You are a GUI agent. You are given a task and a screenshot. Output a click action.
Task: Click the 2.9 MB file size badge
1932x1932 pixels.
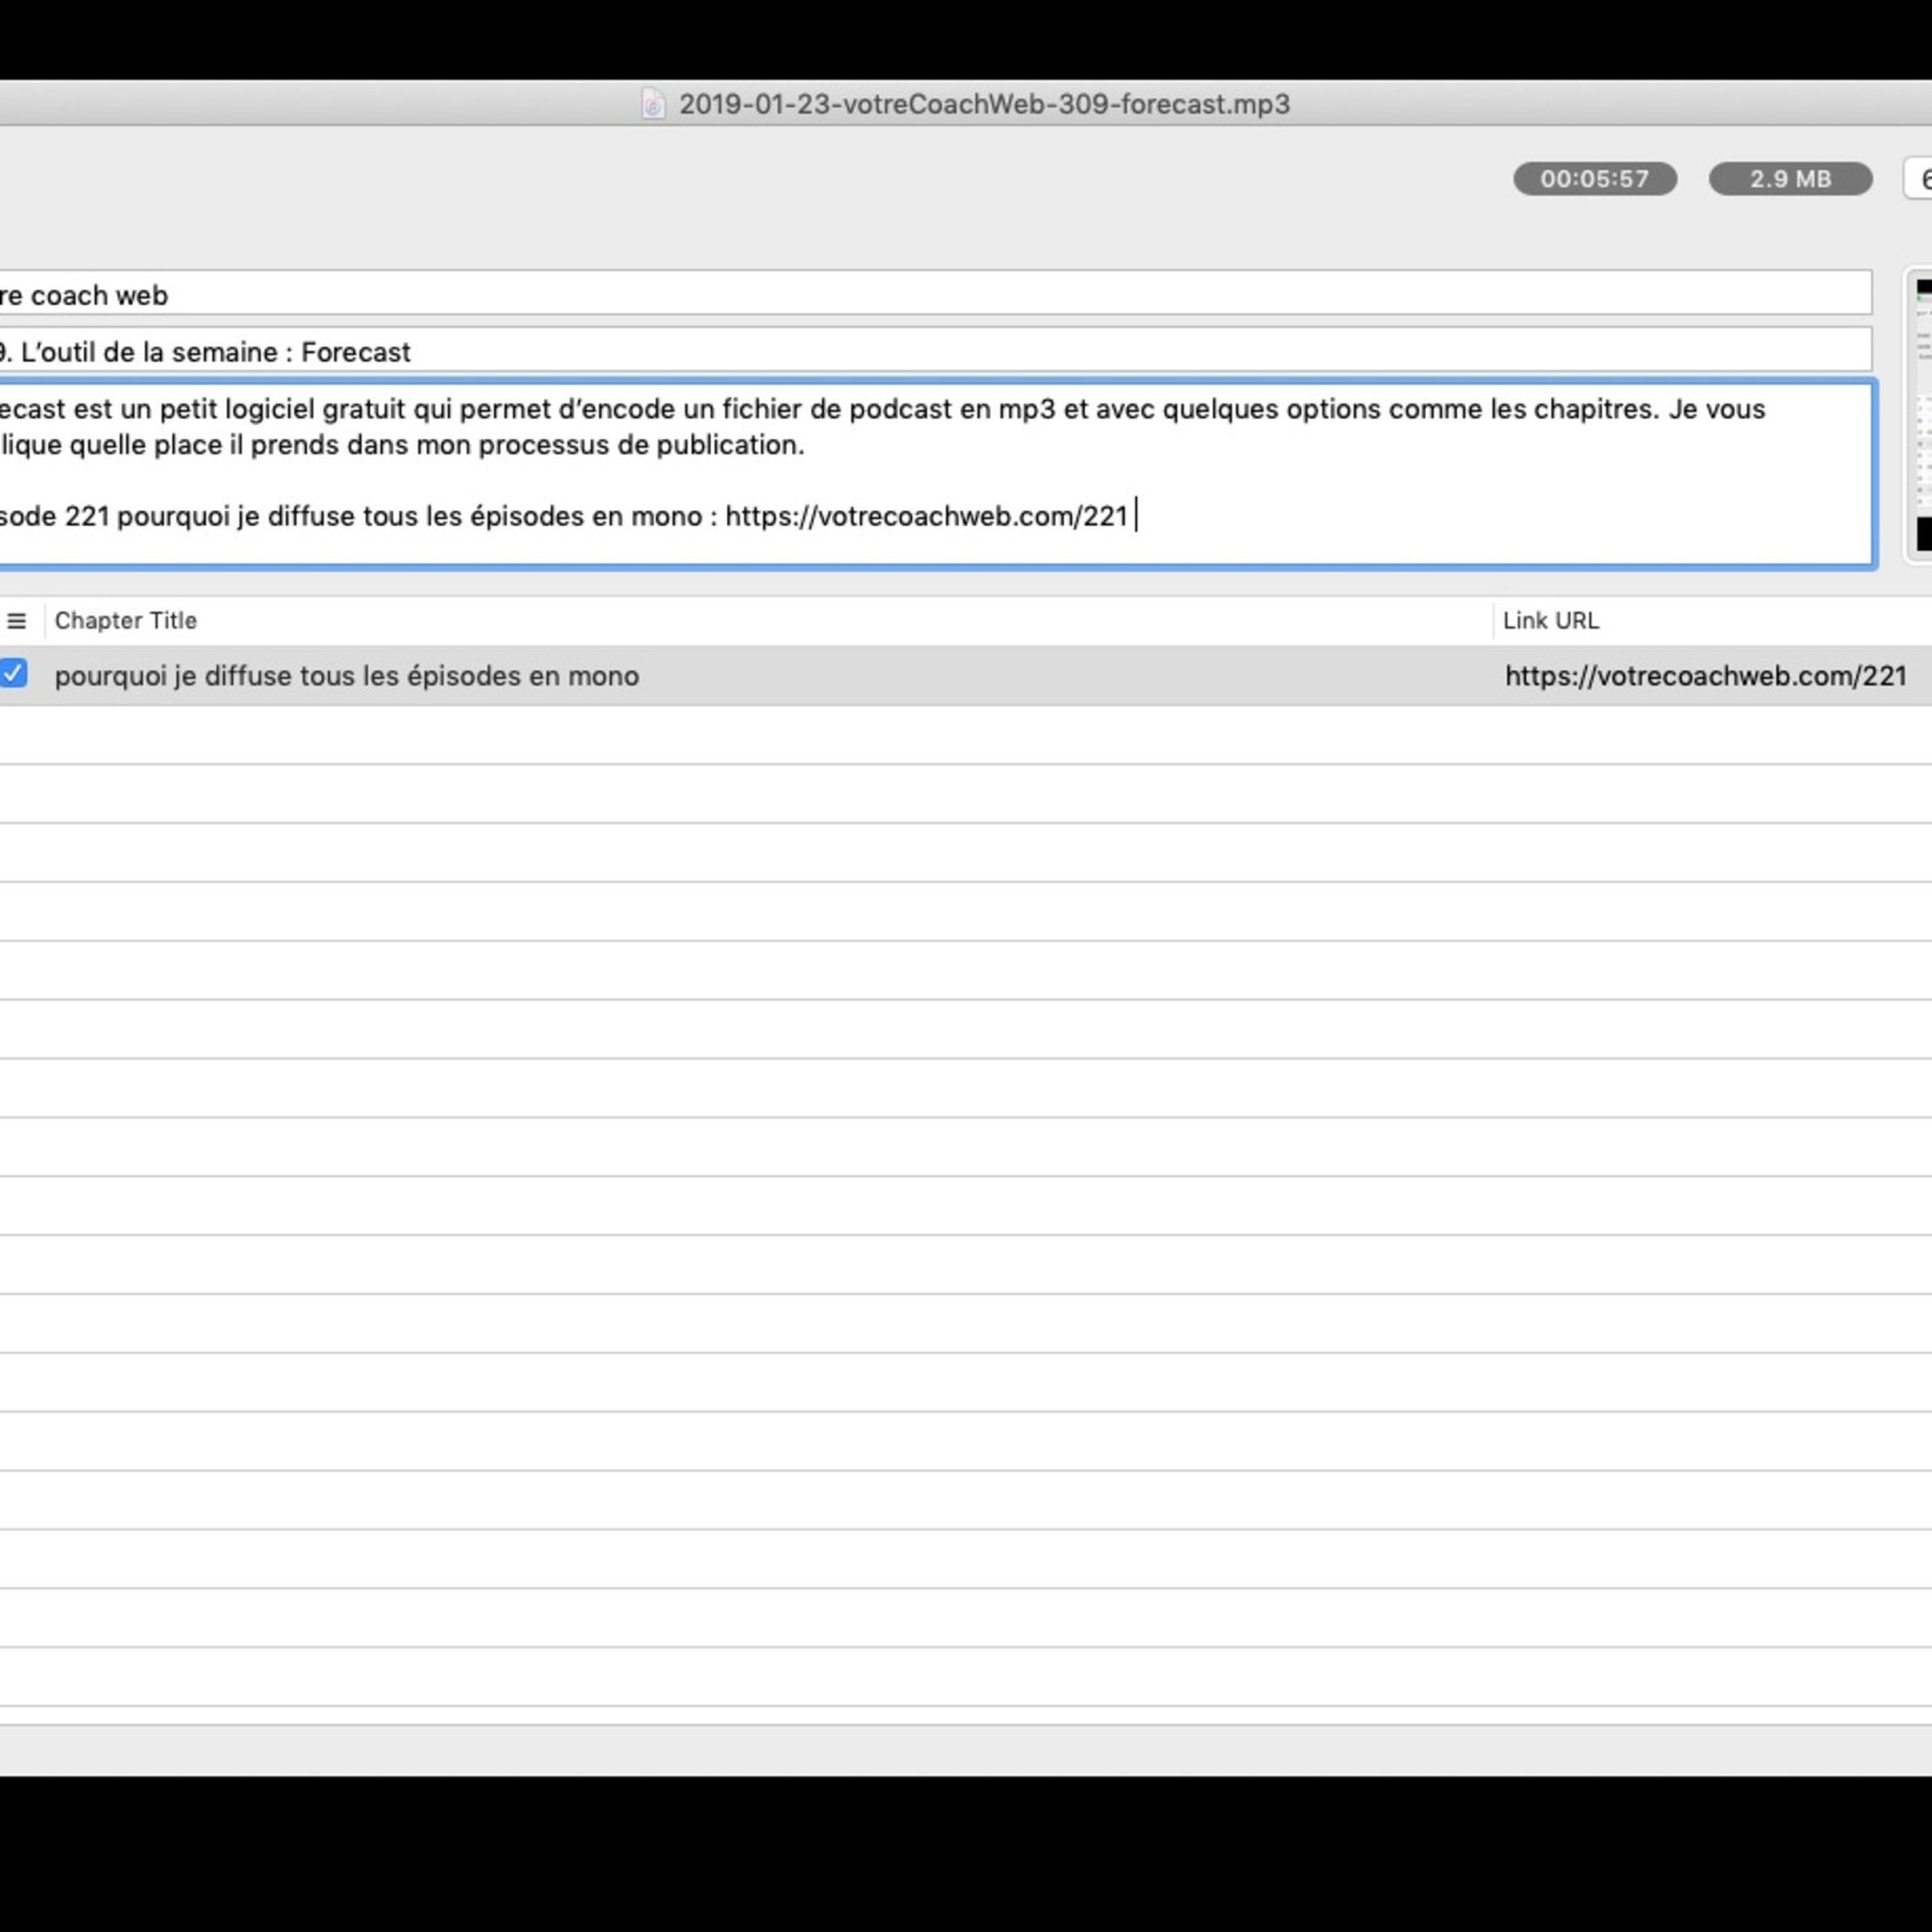1789,179
